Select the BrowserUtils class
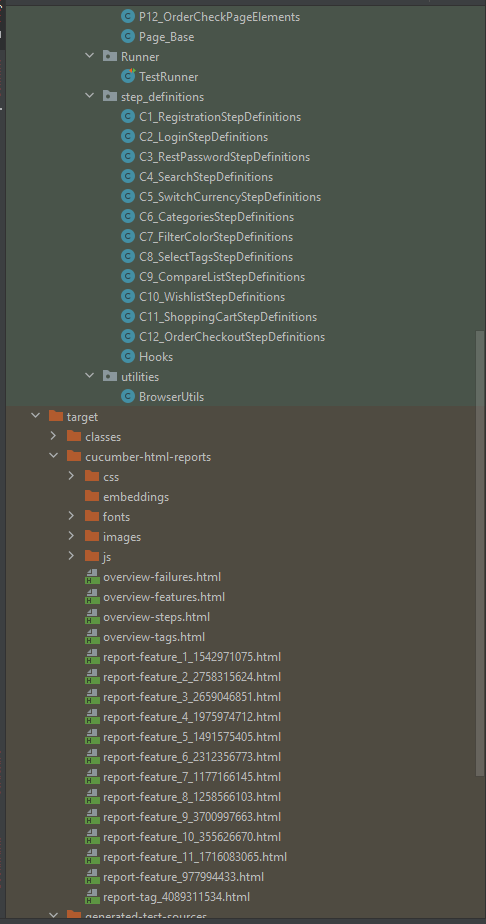Viewport: 486px width, 924px height. 171,397
